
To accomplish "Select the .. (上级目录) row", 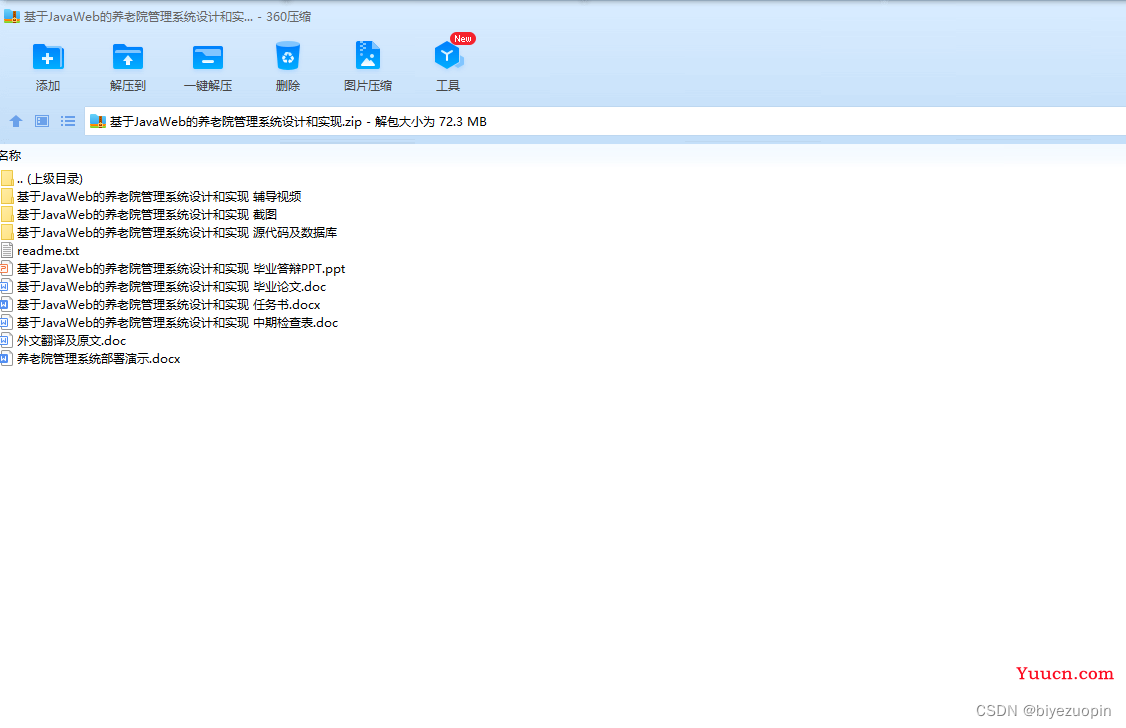I will click(x=50, y=178).
